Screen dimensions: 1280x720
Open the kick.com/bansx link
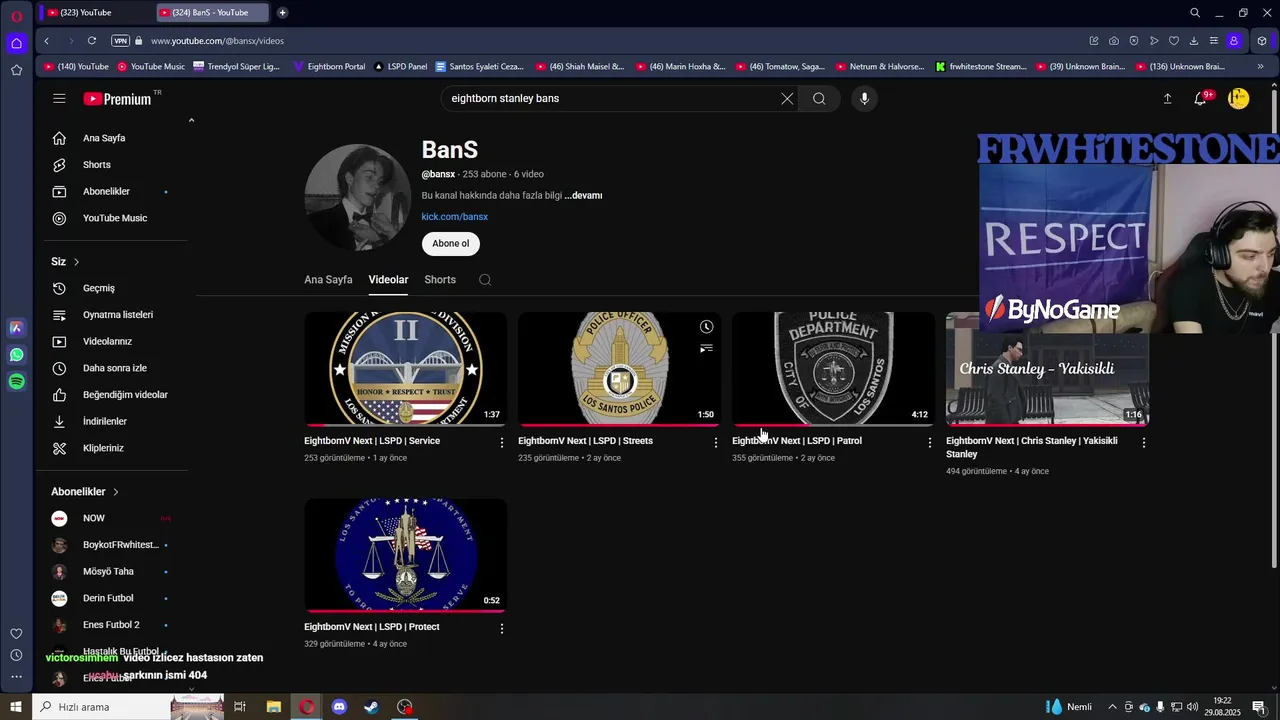[454, 217]
